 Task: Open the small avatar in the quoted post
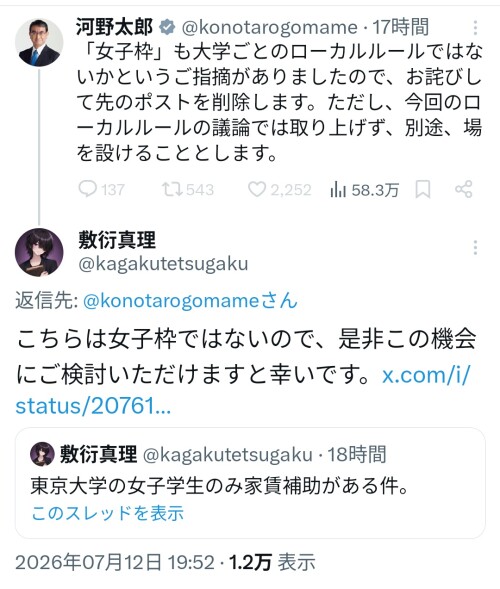(42, 454)
